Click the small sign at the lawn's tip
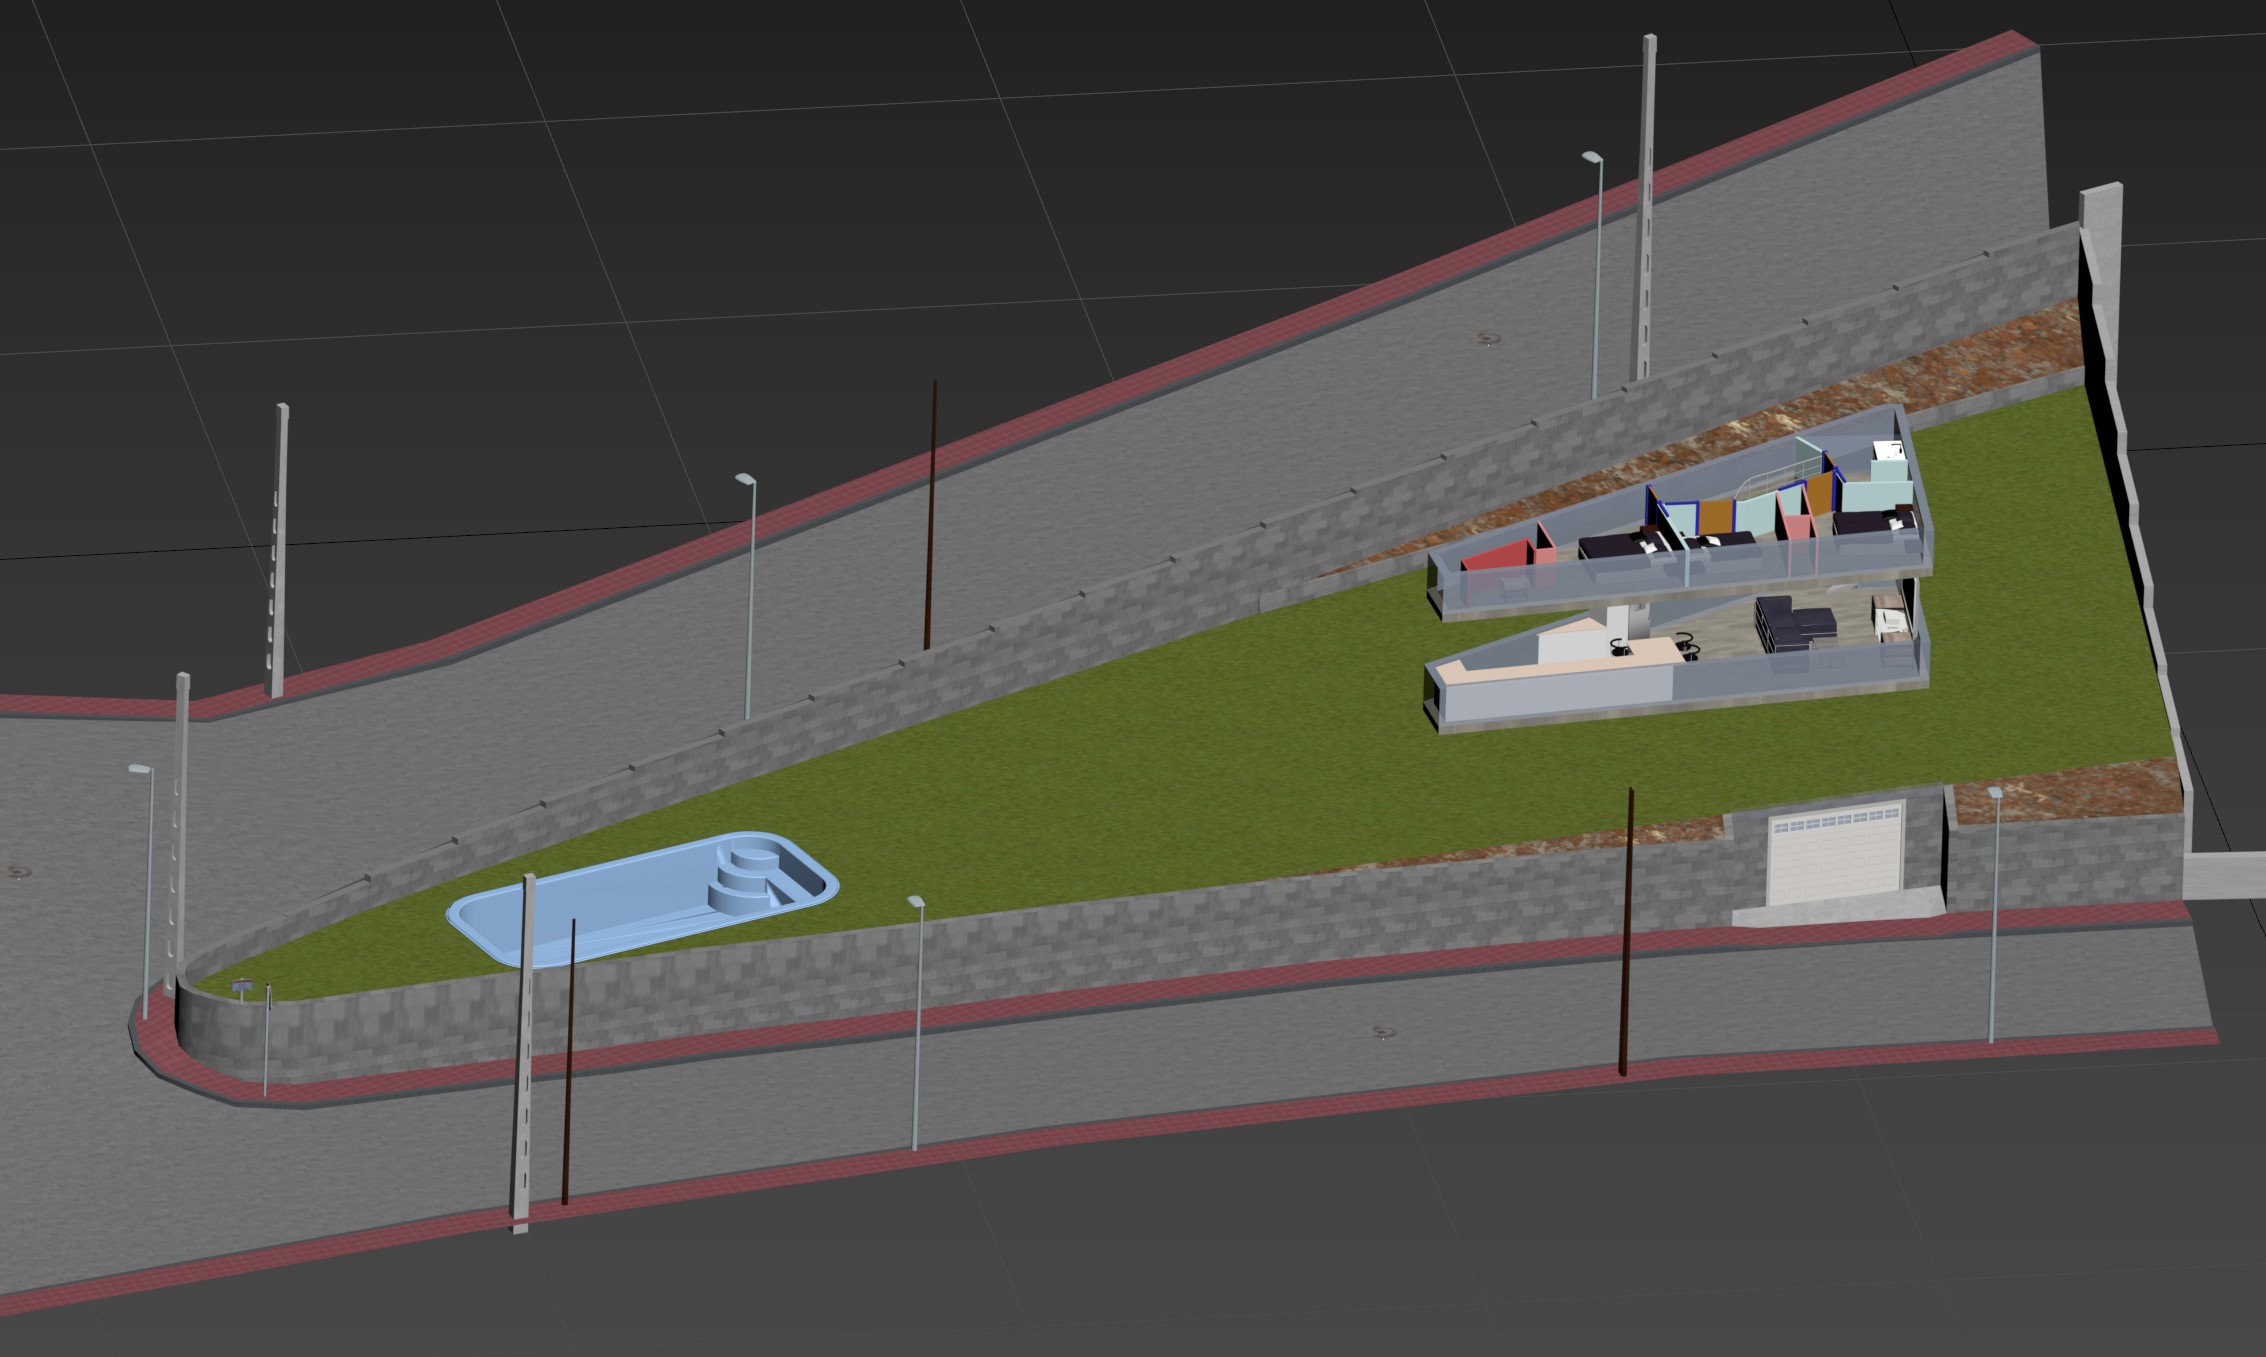The width and height of the screenshot is (2266, 1357). tap(241, 988)
